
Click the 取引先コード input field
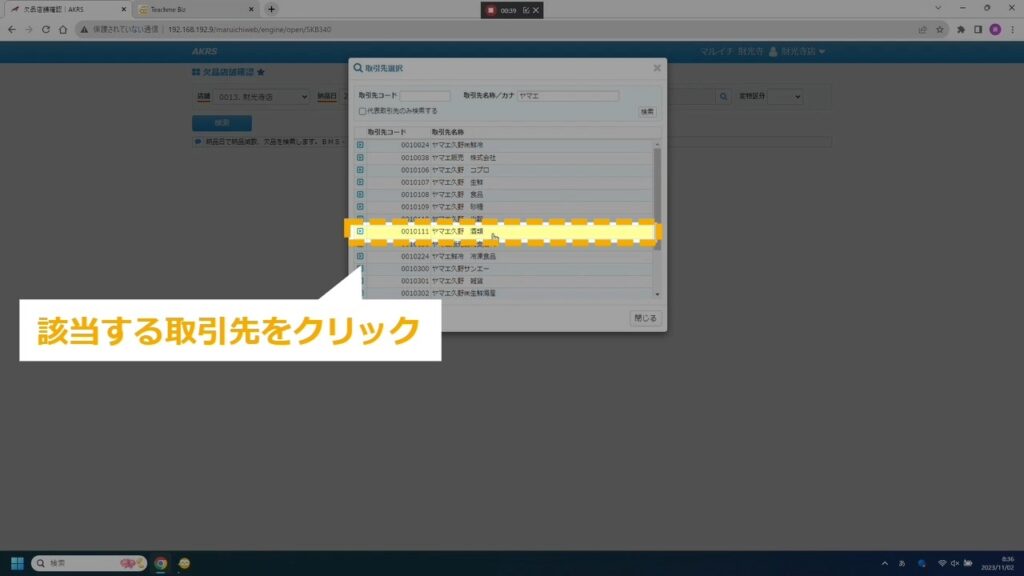click(426, 96)
